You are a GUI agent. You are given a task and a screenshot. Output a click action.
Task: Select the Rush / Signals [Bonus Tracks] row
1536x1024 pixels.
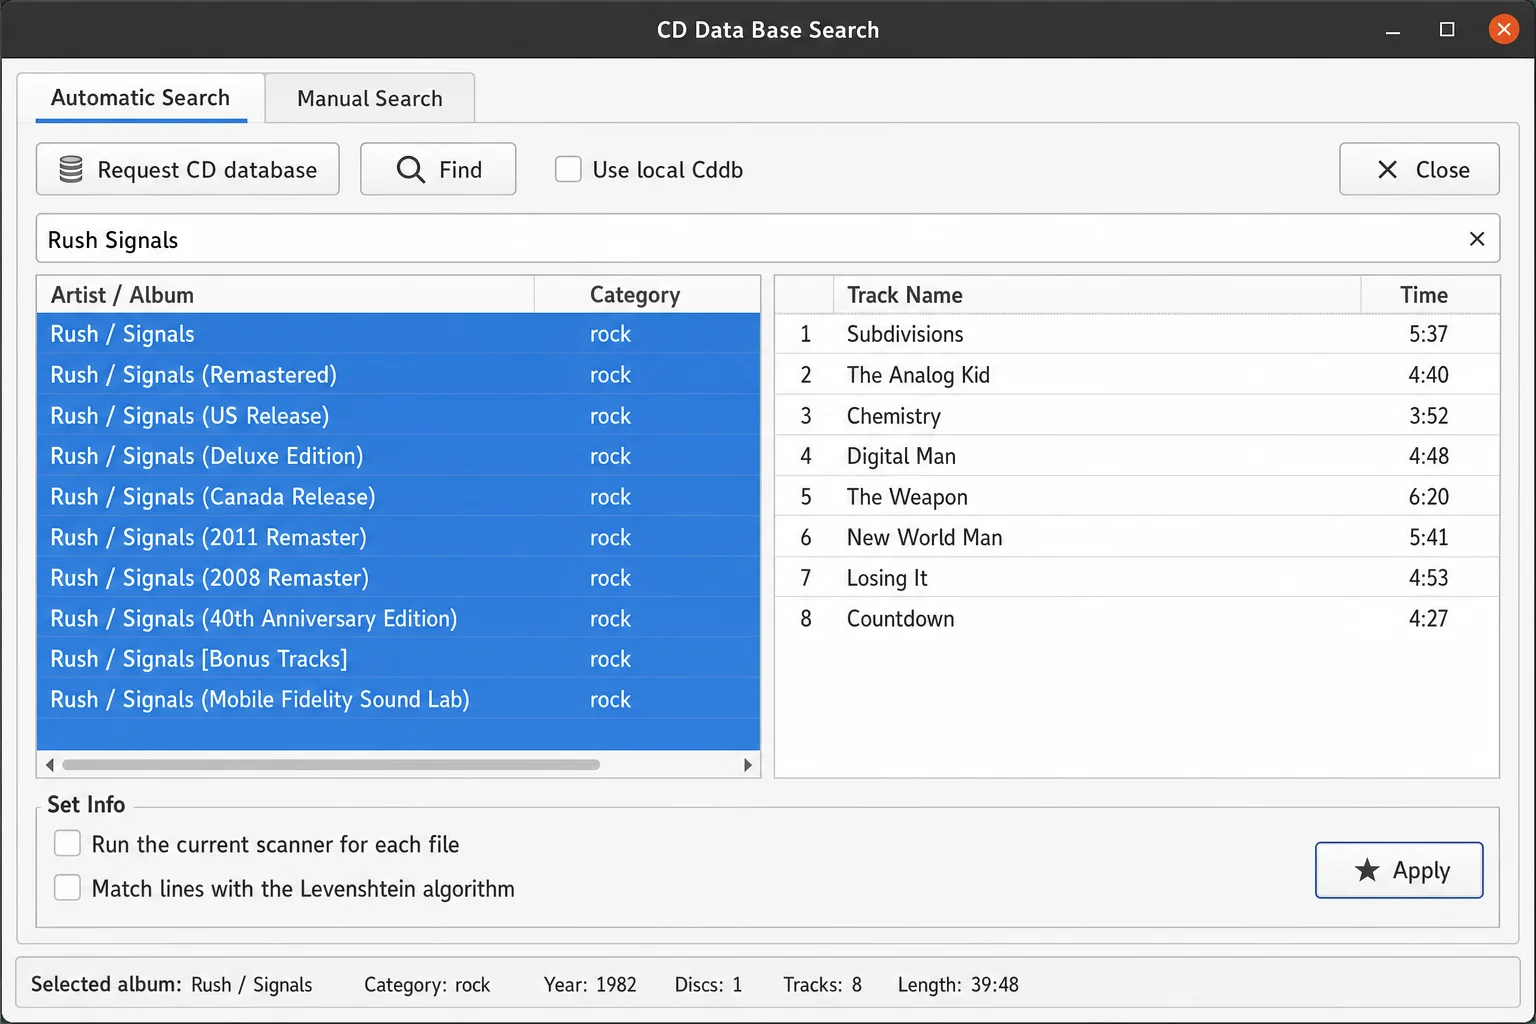398,659
